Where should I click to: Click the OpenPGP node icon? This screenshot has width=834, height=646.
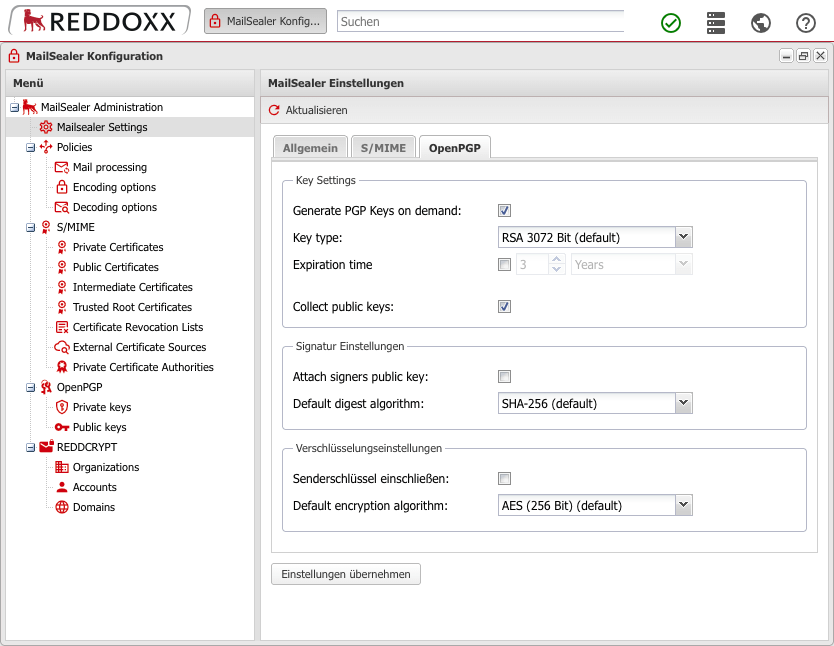tap(46, 388)
